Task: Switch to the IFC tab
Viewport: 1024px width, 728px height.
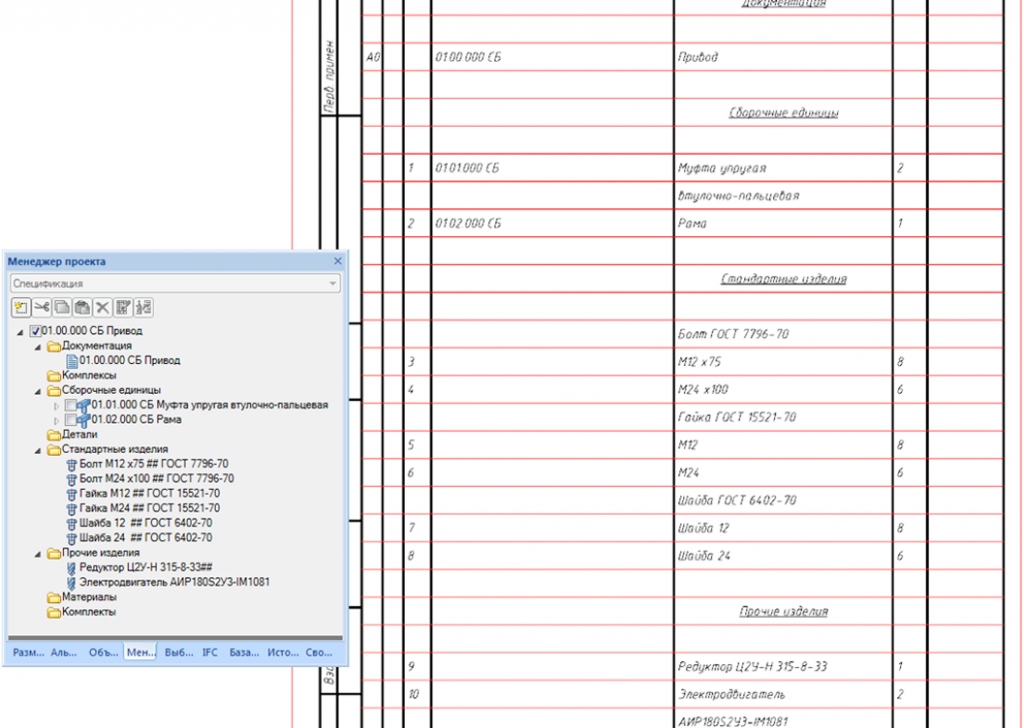Action: click(210, 652)
